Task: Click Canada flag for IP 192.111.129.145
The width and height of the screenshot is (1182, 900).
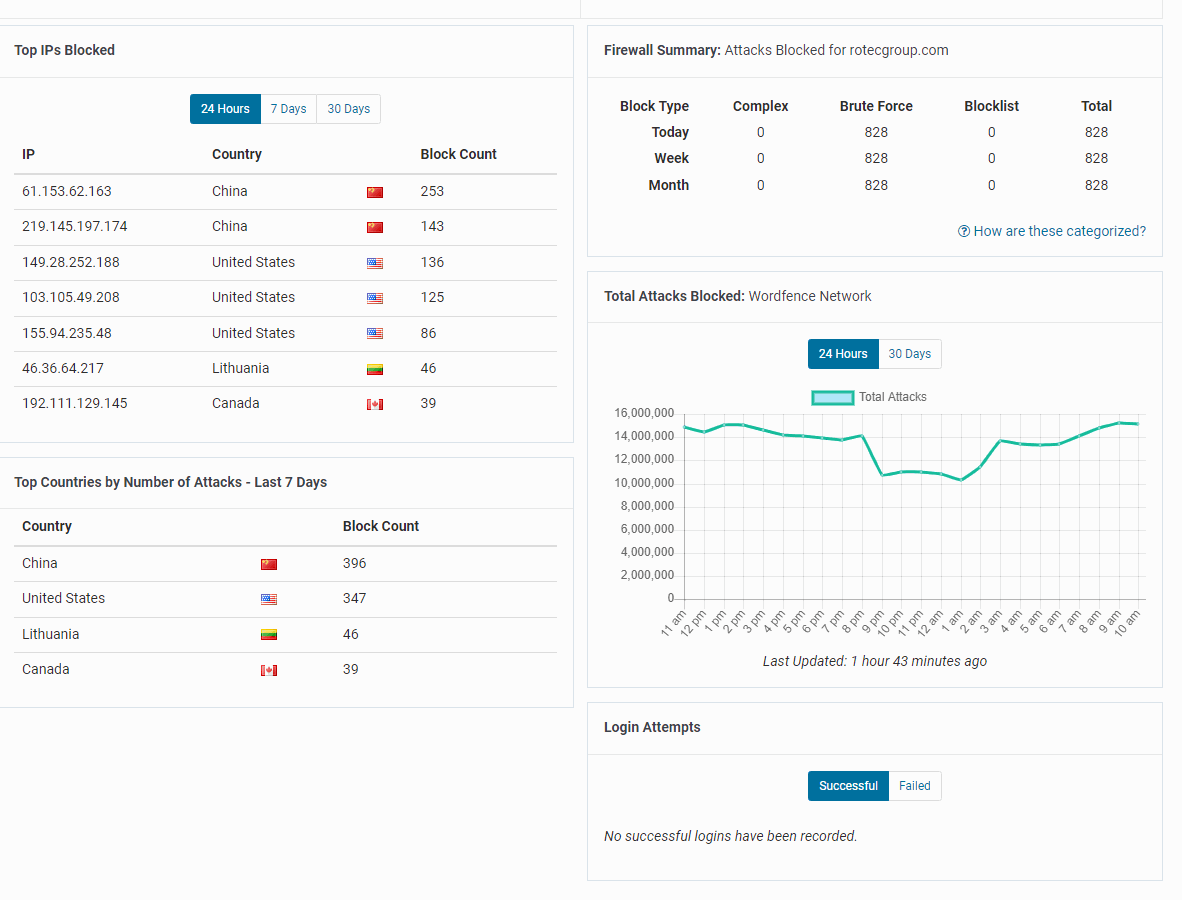Action: click(375, 405)
